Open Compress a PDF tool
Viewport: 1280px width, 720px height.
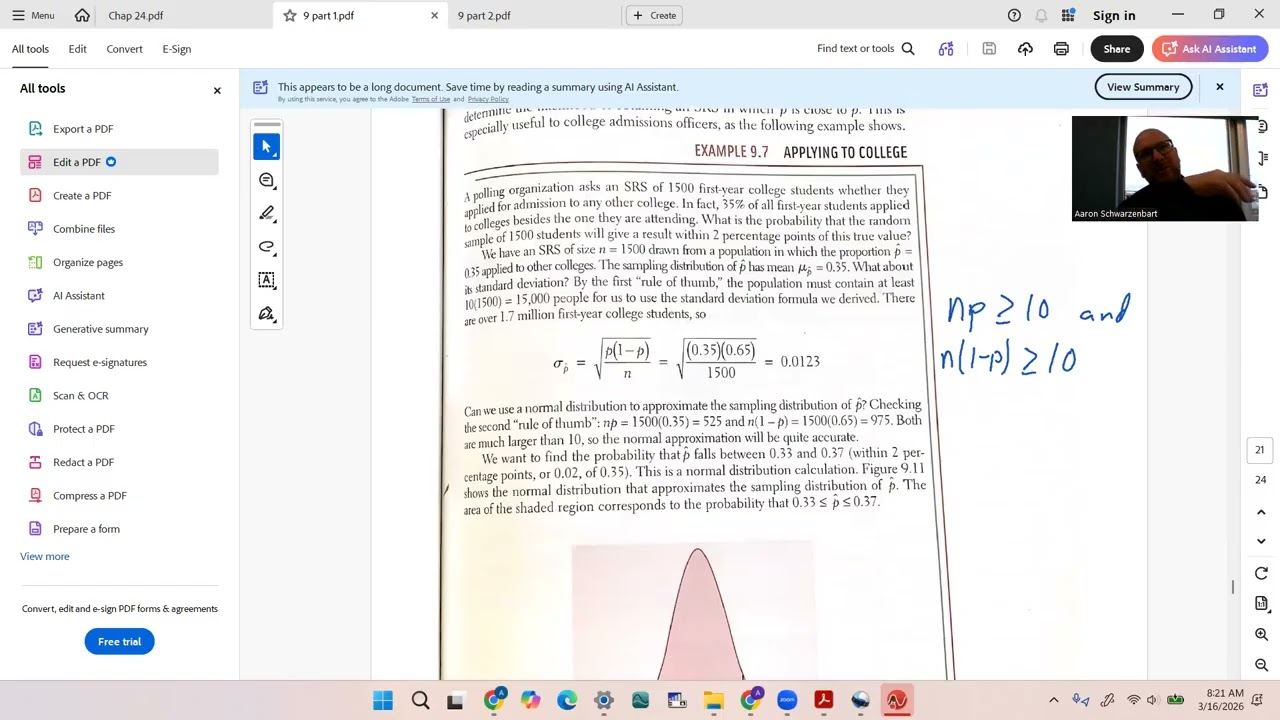90,496
